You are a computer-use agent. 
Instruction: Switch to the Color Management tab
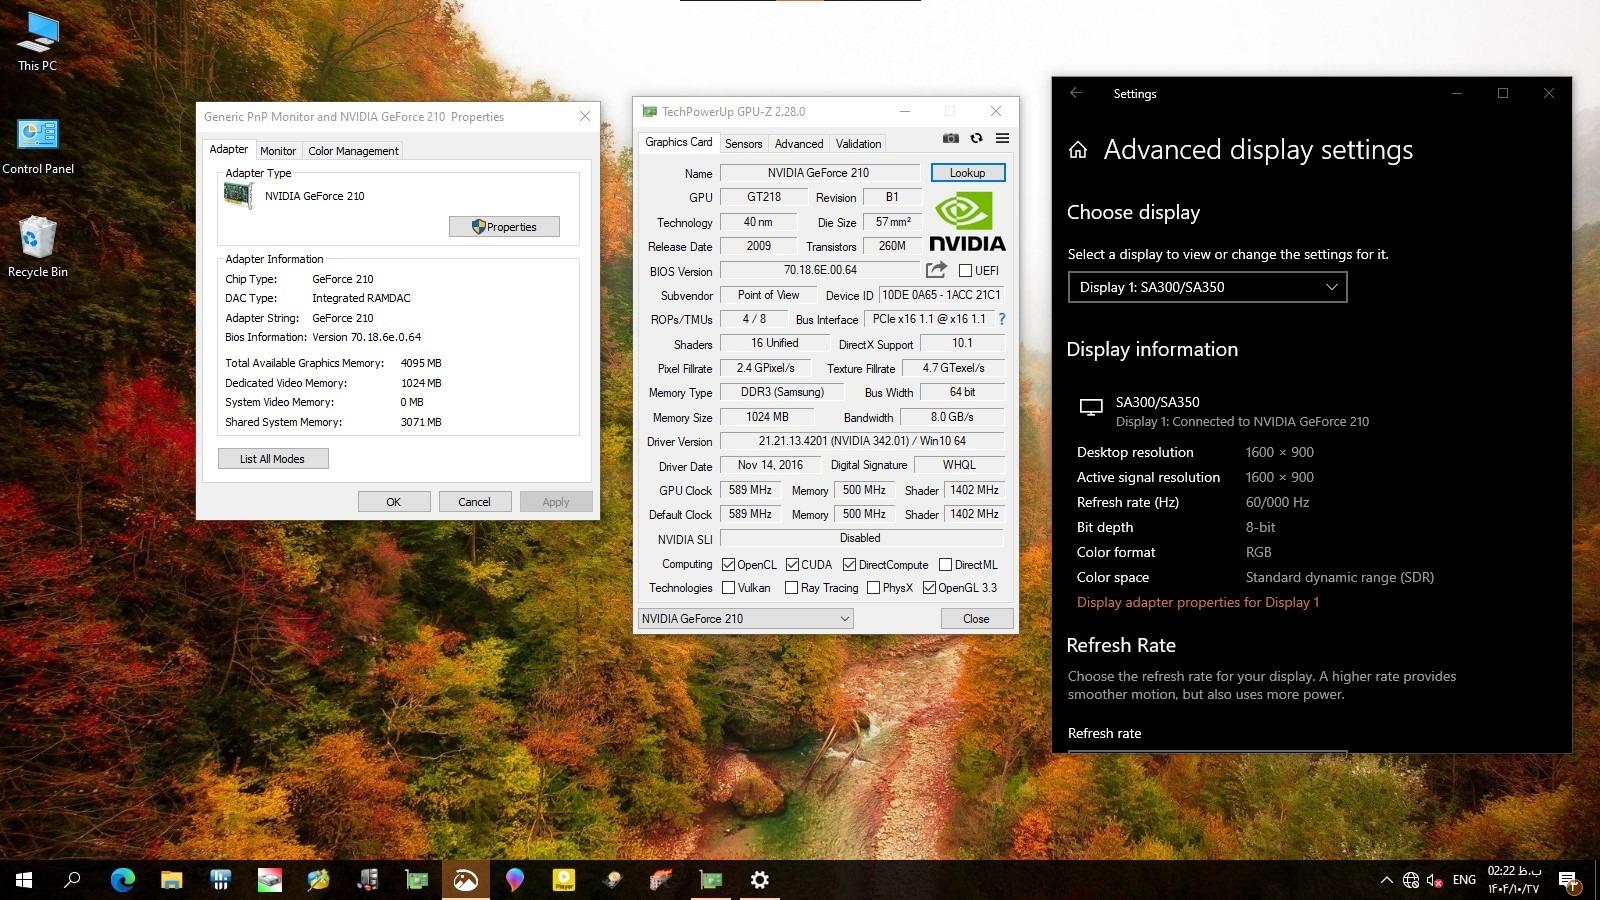pyautogui.click(x=353, y=151)
